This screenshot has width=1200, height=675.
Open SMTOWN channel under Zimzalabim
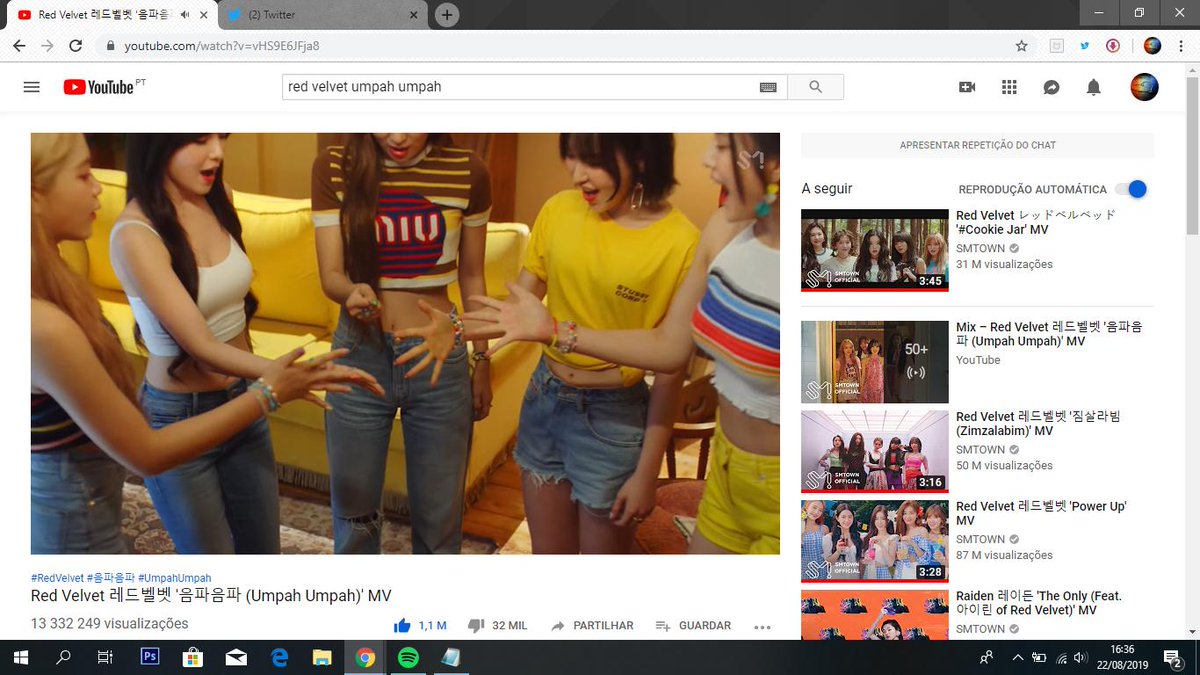(980, 450)
